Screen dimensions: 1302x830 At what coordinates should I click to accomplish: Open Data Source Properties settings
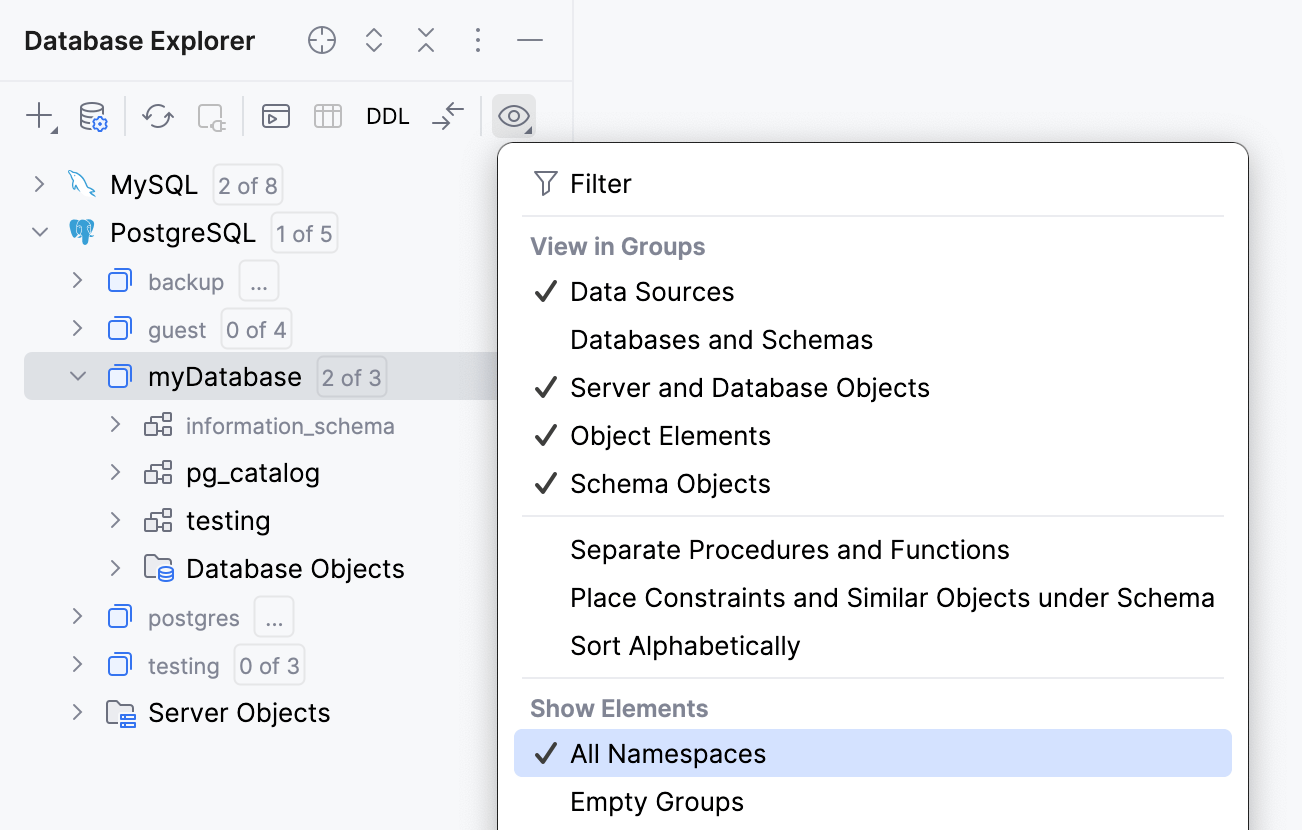click(x=92, y=116)
